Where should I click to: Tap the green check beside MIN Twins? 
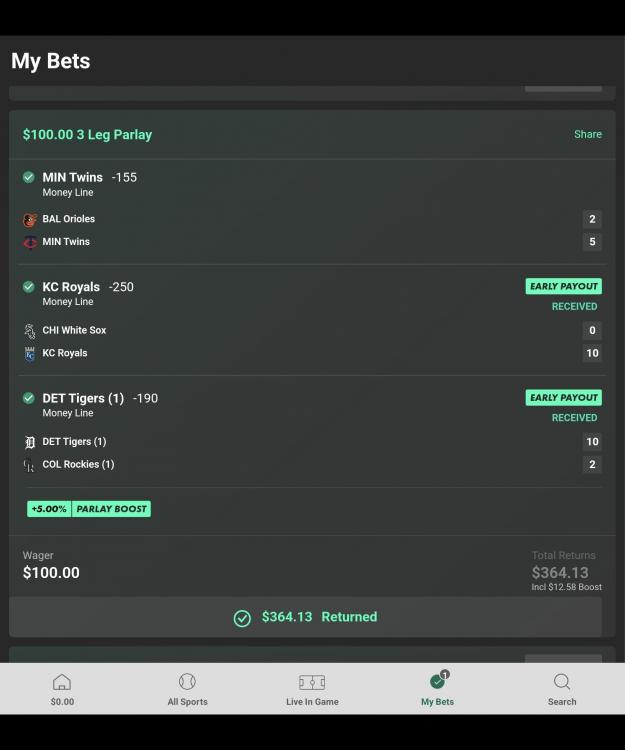29,177
